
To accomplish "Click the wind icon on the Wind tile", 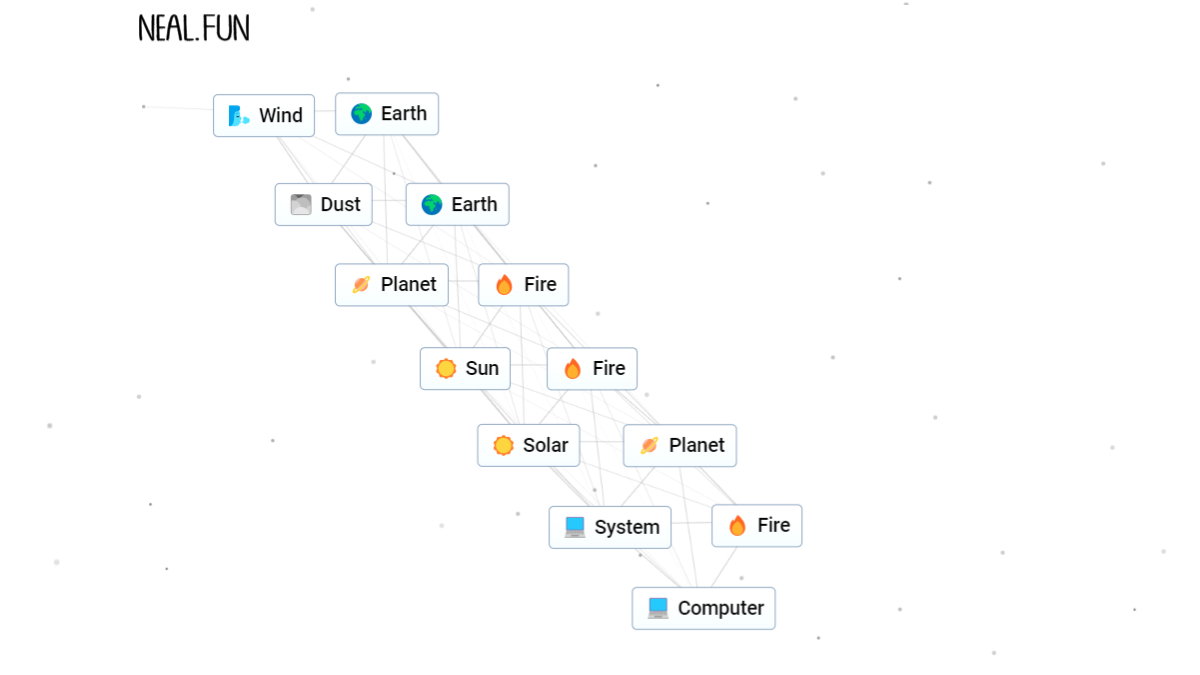I will (x=238, y=116).
